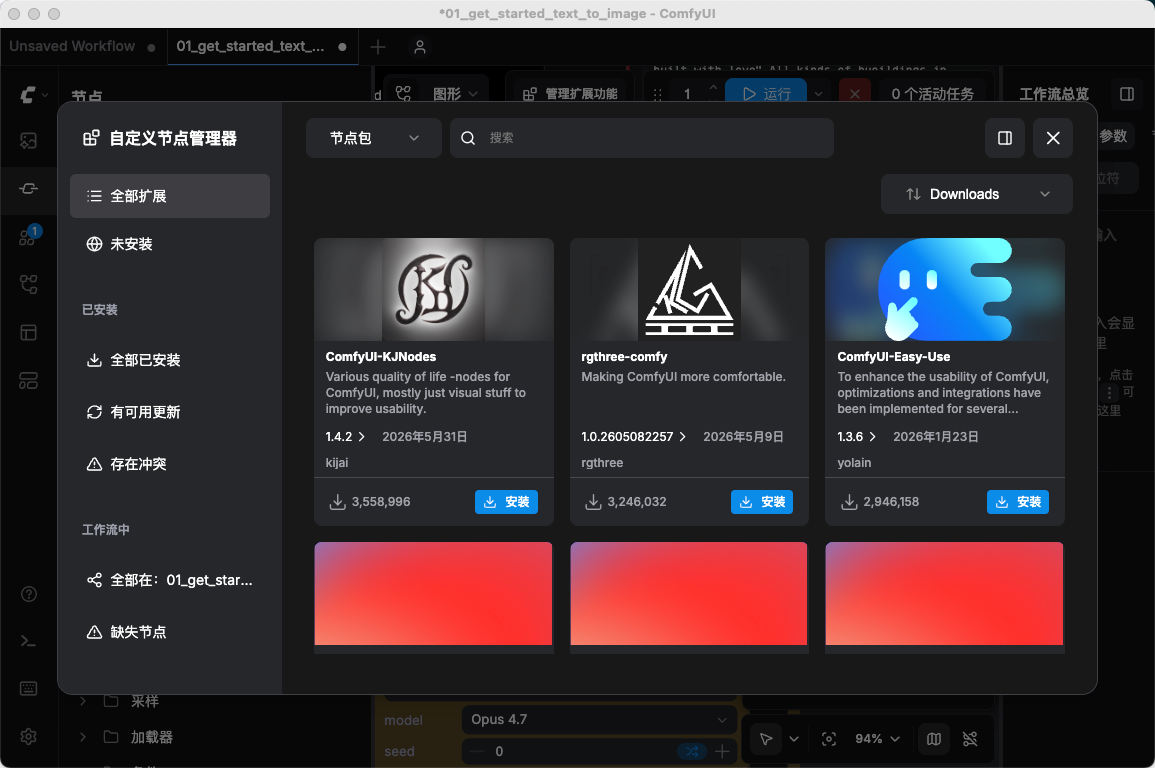Open the ComfyUI-Easy-Use thumbnail
The image size is (1155, 768).
click(945, 289)
